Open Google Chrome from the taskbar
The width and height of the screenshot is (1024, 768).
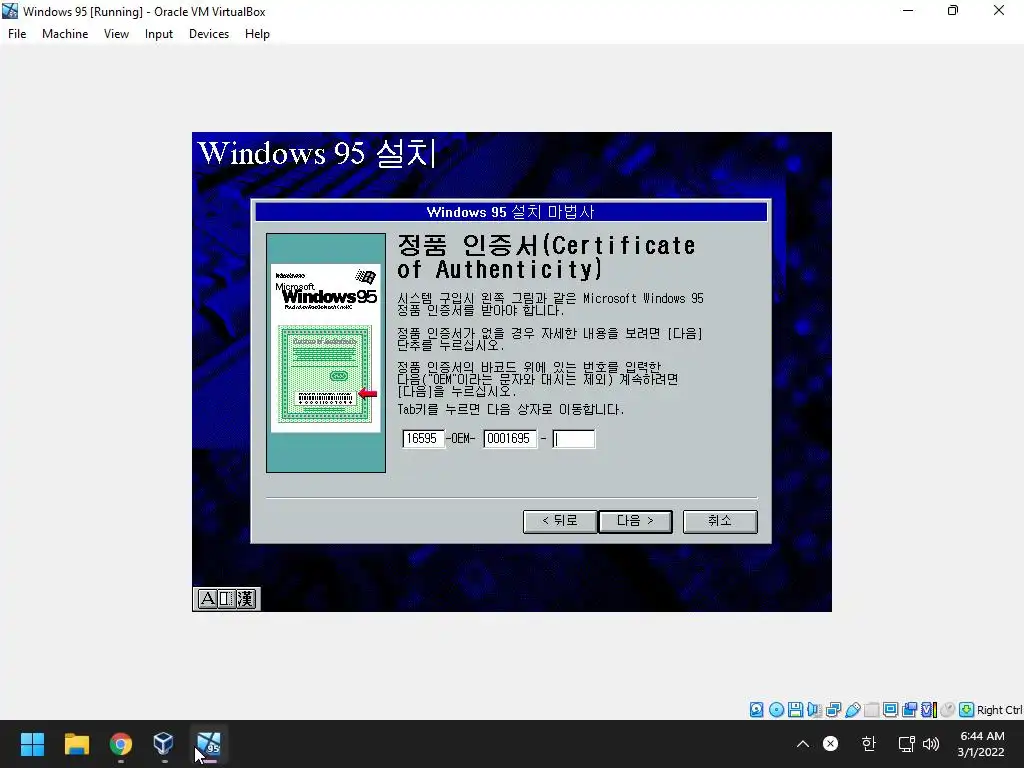120,744
